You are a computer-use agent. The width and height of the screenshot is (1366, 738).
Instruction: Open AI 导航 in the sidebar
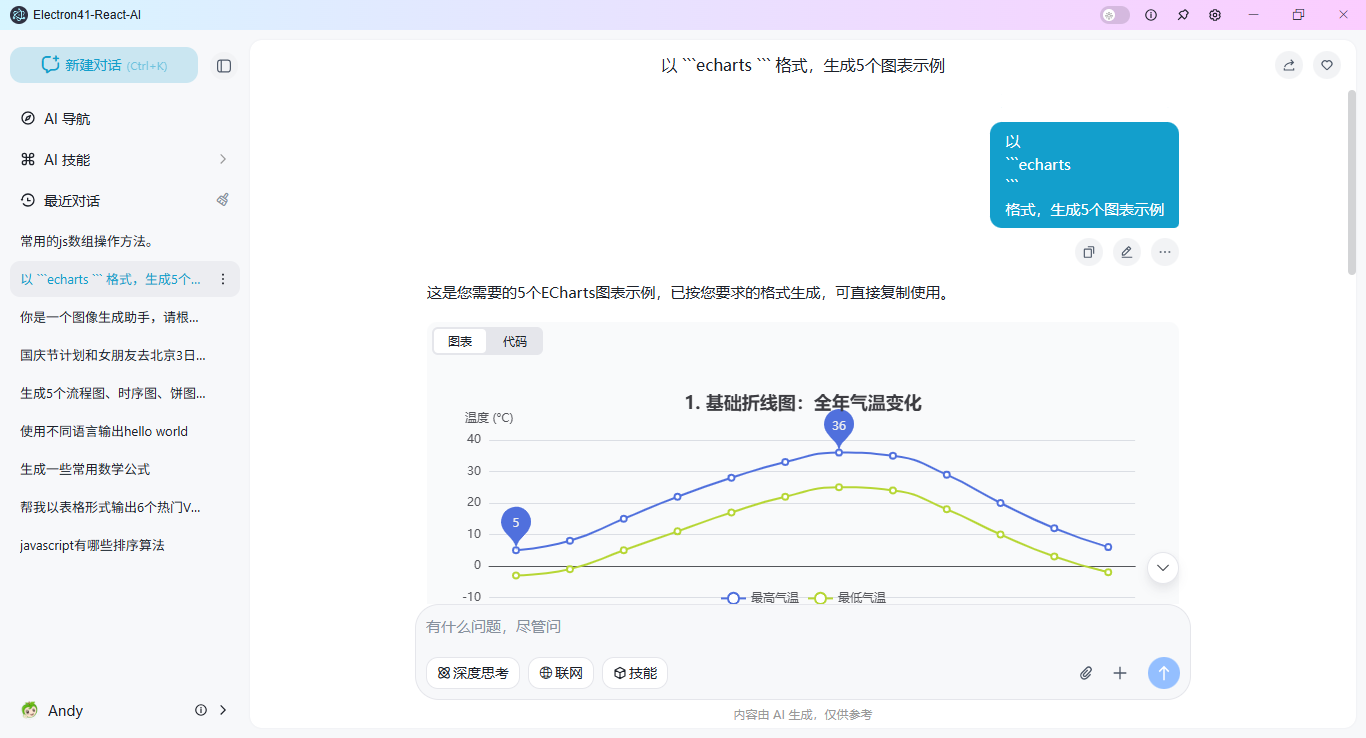click(125, 119)
